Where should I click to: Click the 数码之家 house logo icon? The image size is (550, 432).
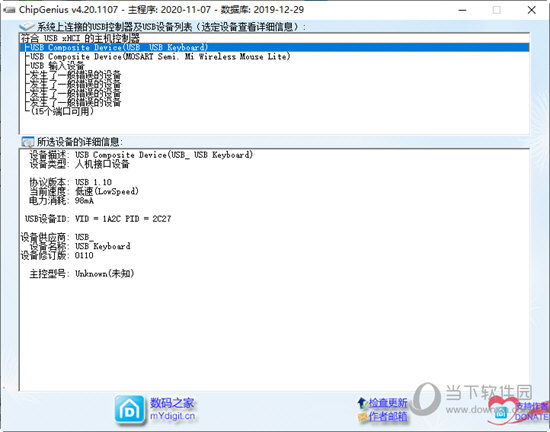coord(129,410)
